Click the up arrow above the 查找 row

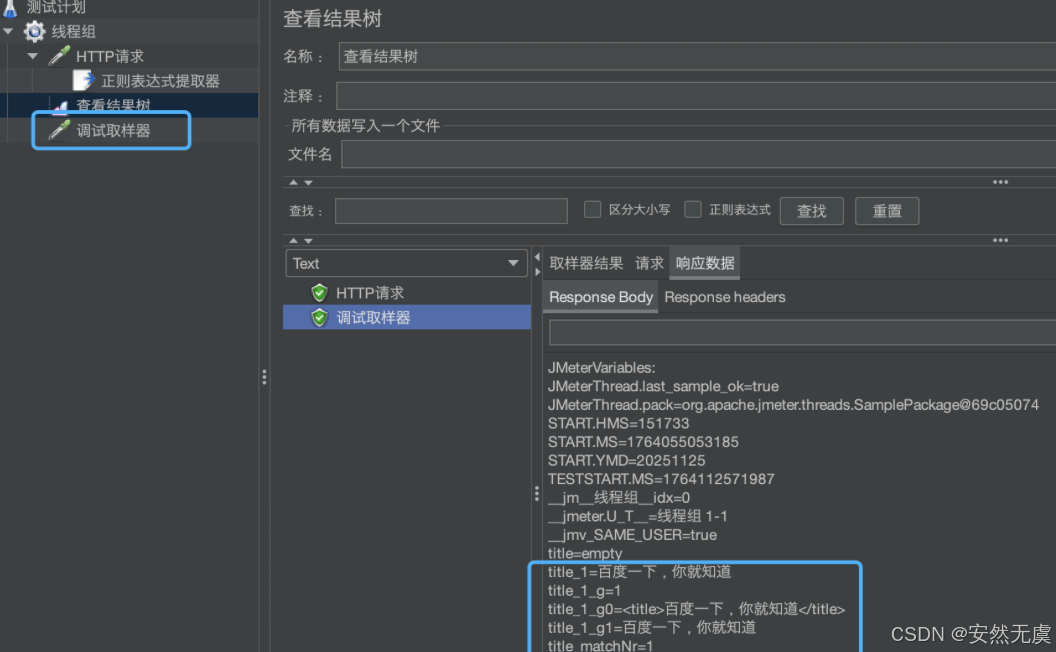click(293, 183)
